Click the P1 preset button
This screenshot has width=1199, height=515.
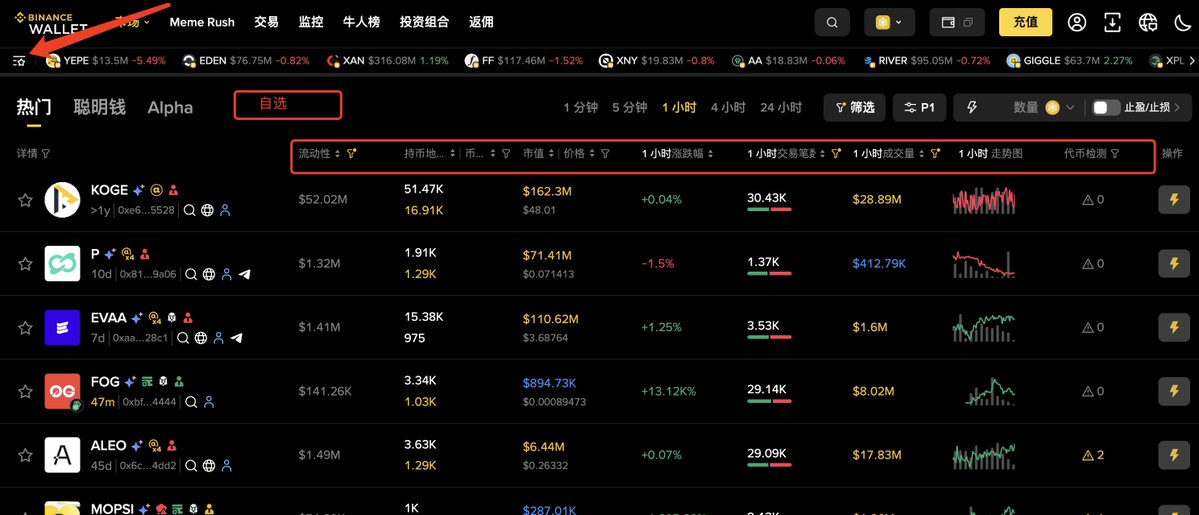click(920, 108)
